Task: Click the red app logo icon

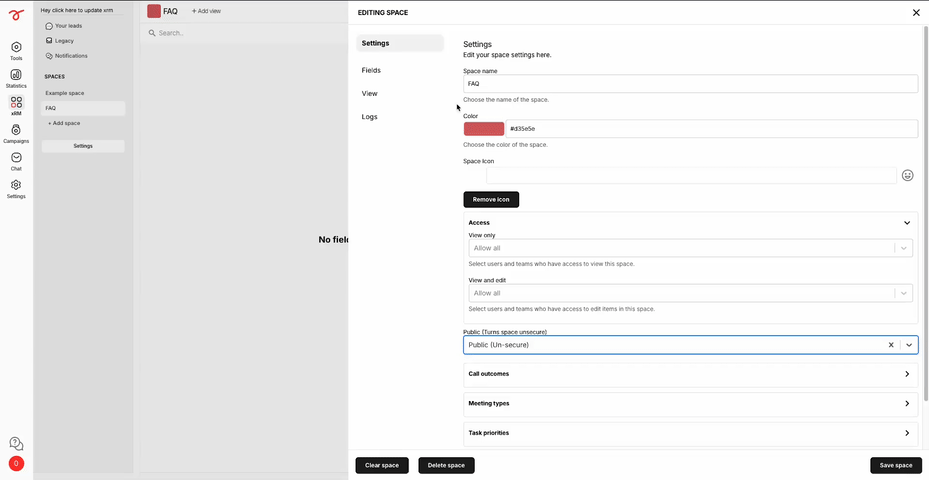Action: tap(17, 14)
